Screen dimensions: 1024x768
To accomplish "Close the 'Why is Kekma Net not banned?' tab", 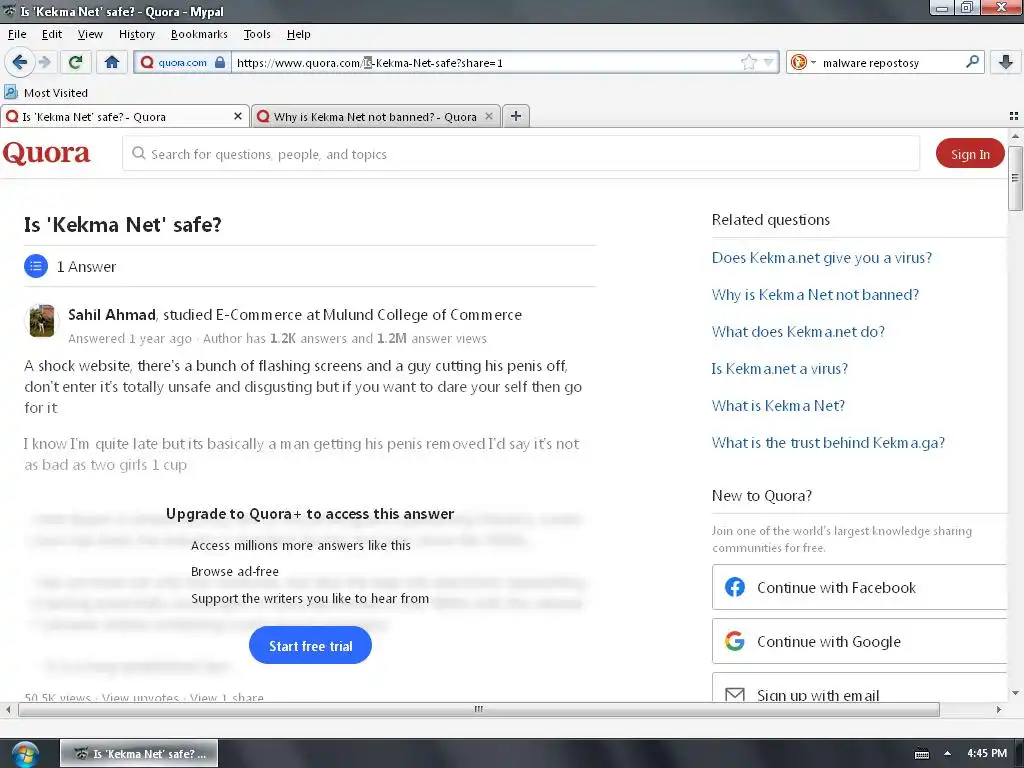I will [x=488, y=116].
